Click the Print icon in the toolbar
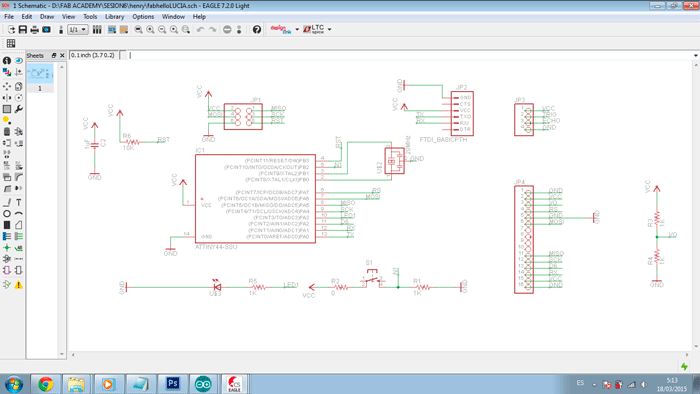700x394 pixels. (34, 29)
